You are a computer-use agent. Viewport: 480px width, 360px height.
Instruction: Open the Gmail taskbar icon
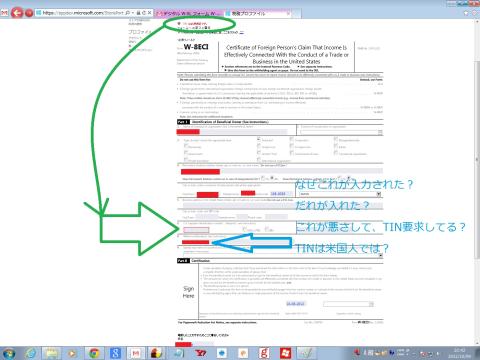(x=136, y=353)
